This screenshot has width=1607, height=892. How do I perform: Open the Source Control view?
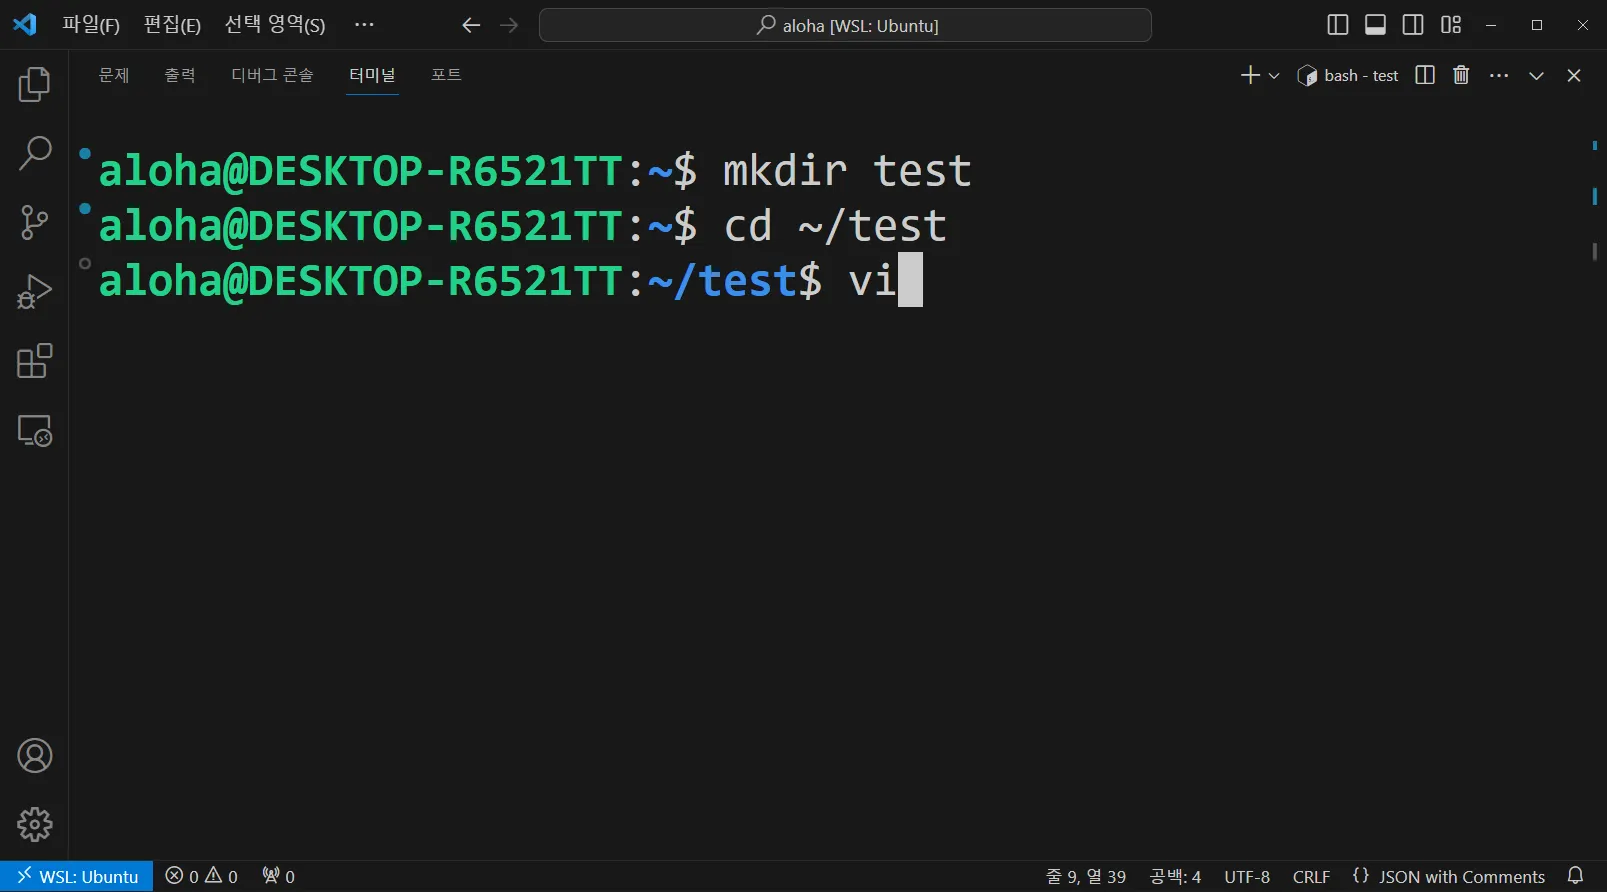click(34, 223)
